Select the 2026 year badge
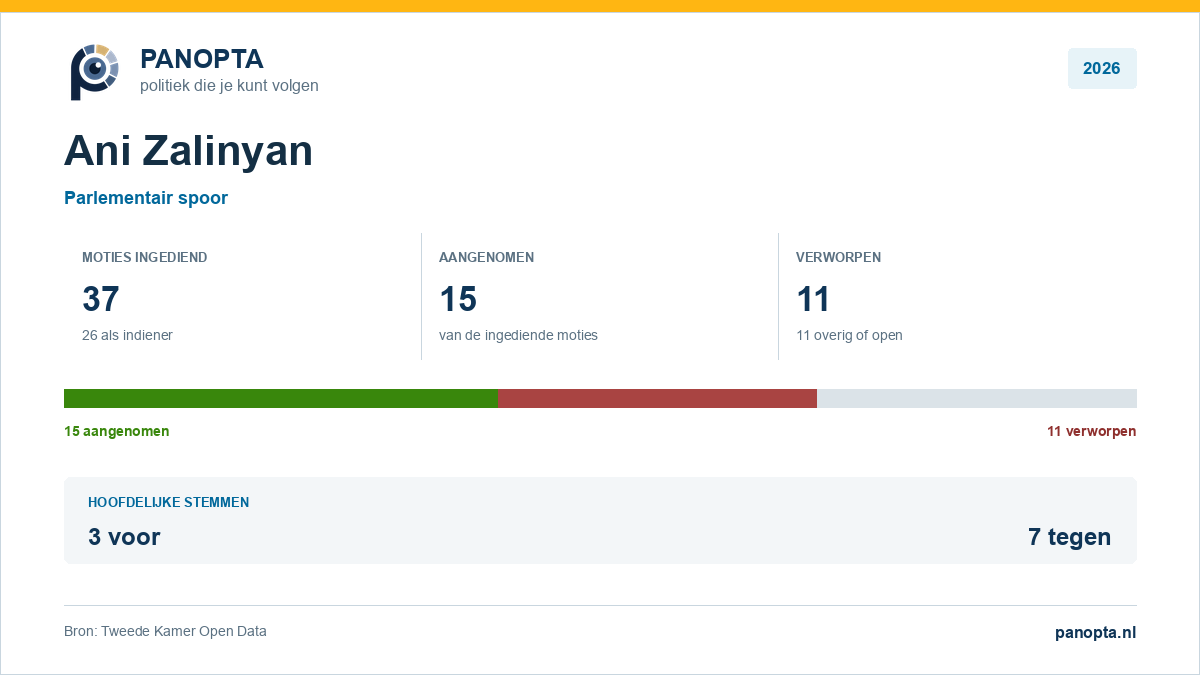This screenshot has height=675, width=1200. coord(1102,68)
